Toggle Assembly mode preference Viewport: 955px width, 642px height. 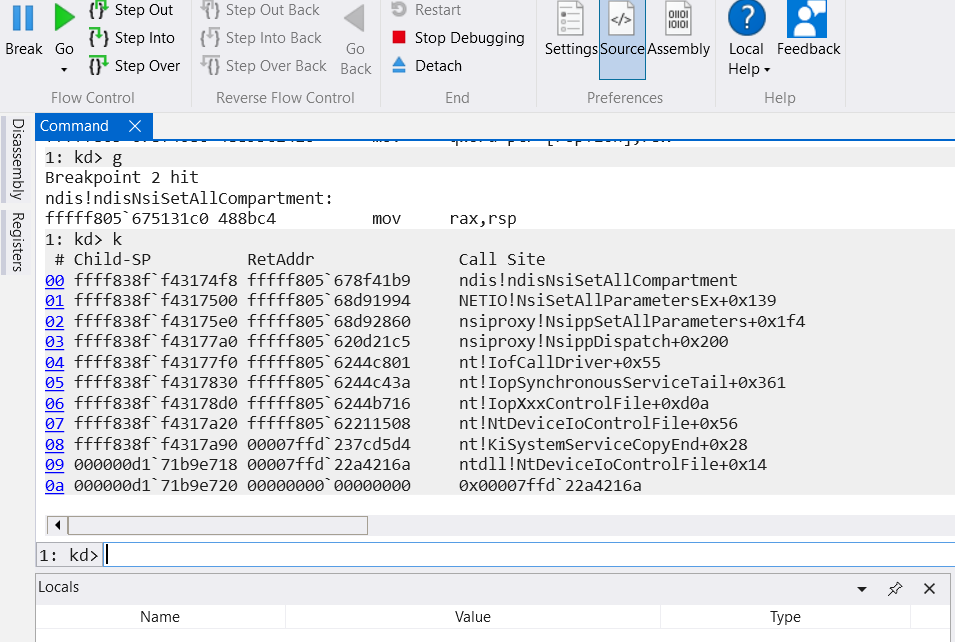[x=678, y=30]
